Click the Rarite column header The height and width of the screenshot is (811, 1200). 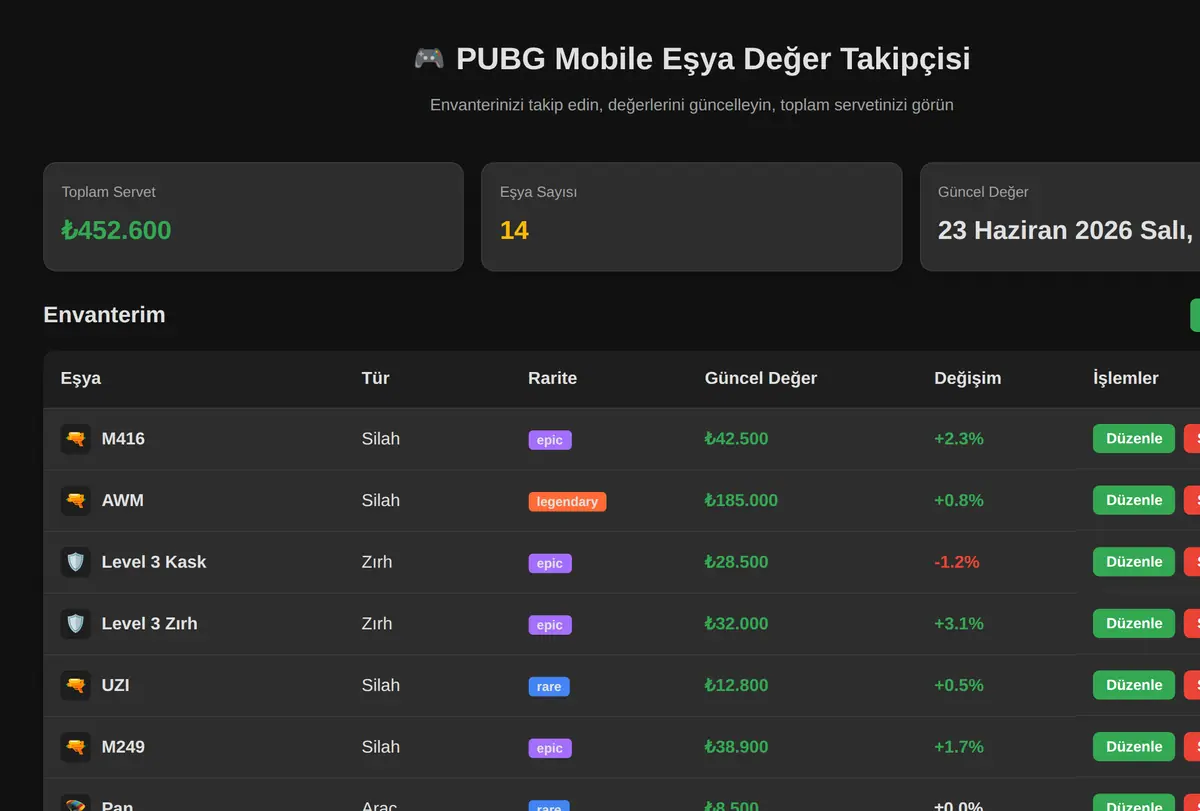pos(553,378)
